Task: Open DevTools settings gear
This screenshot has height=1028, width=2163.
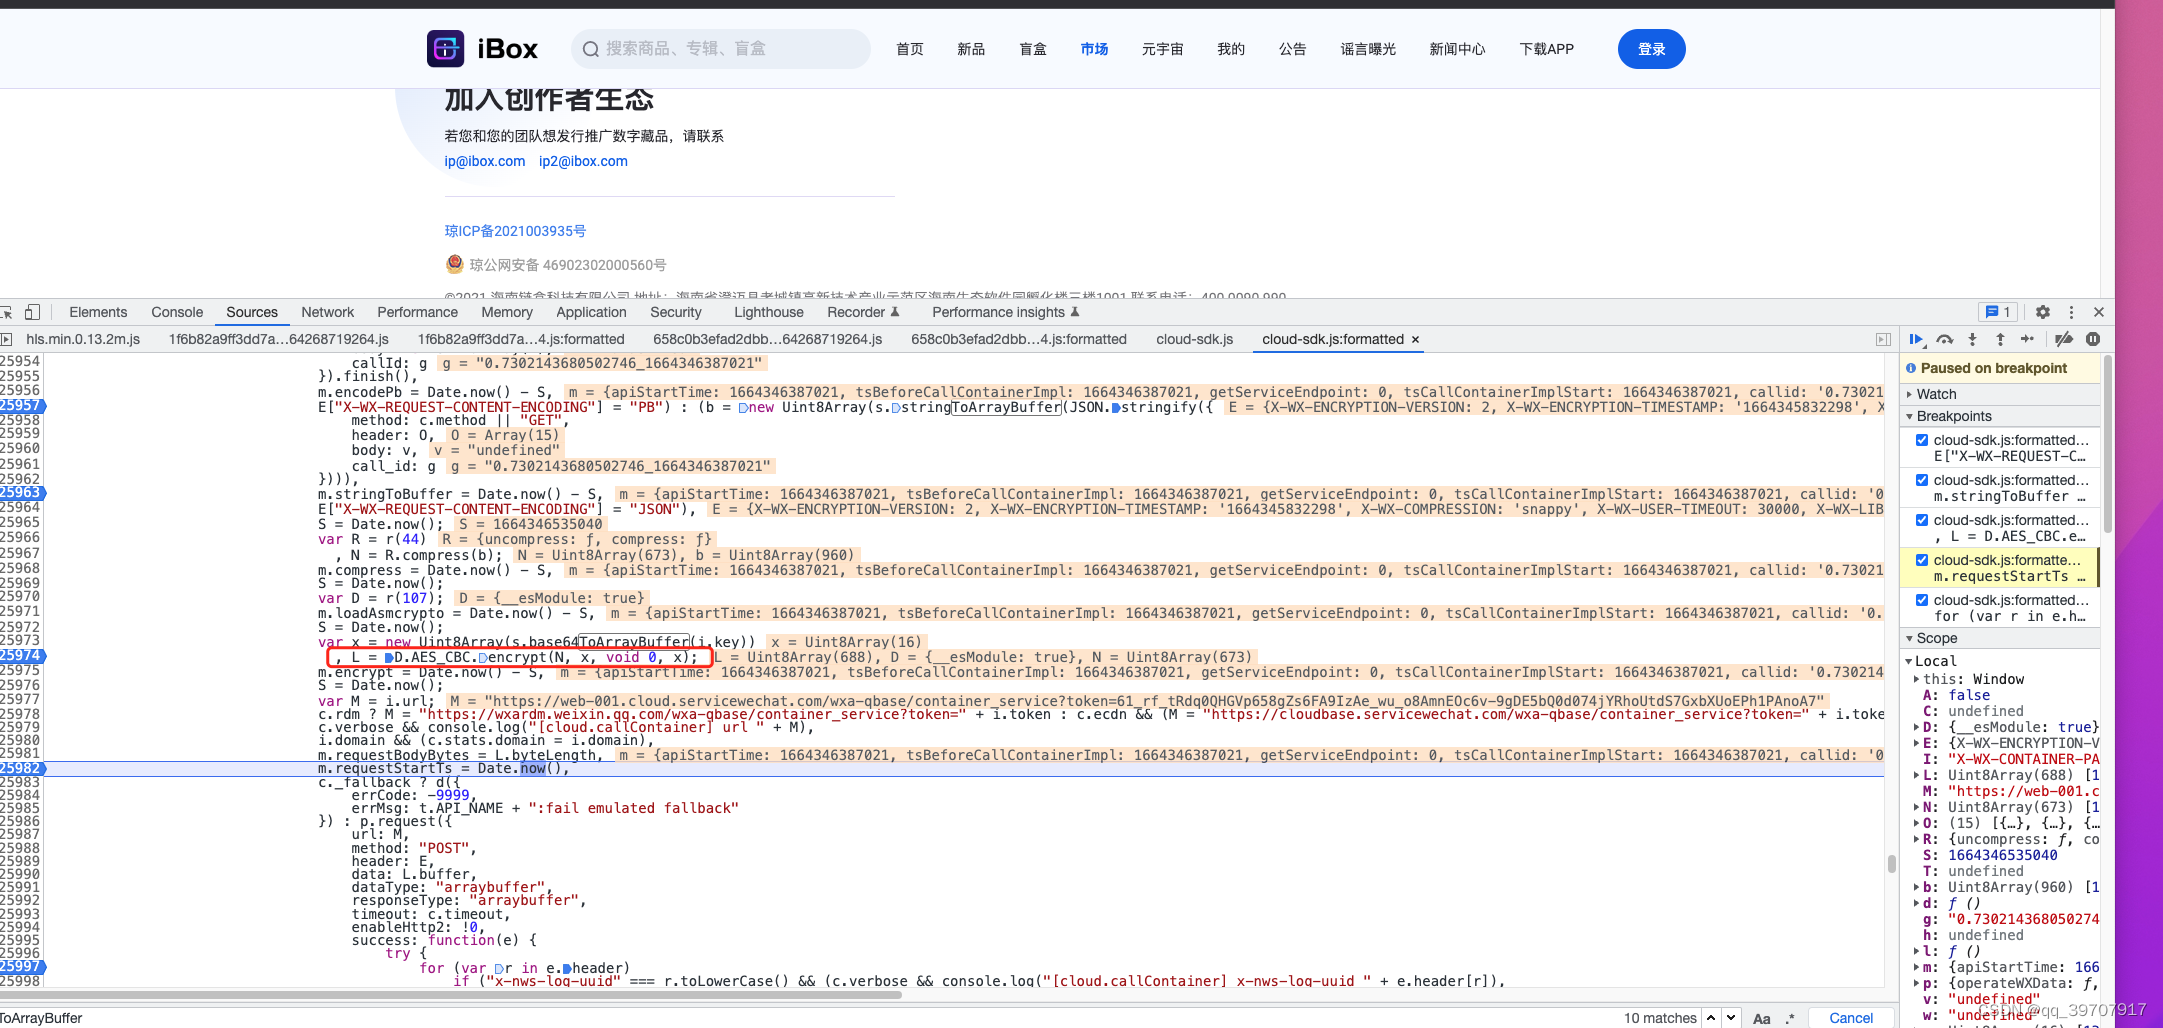Action: click(x=2042, y=312)
